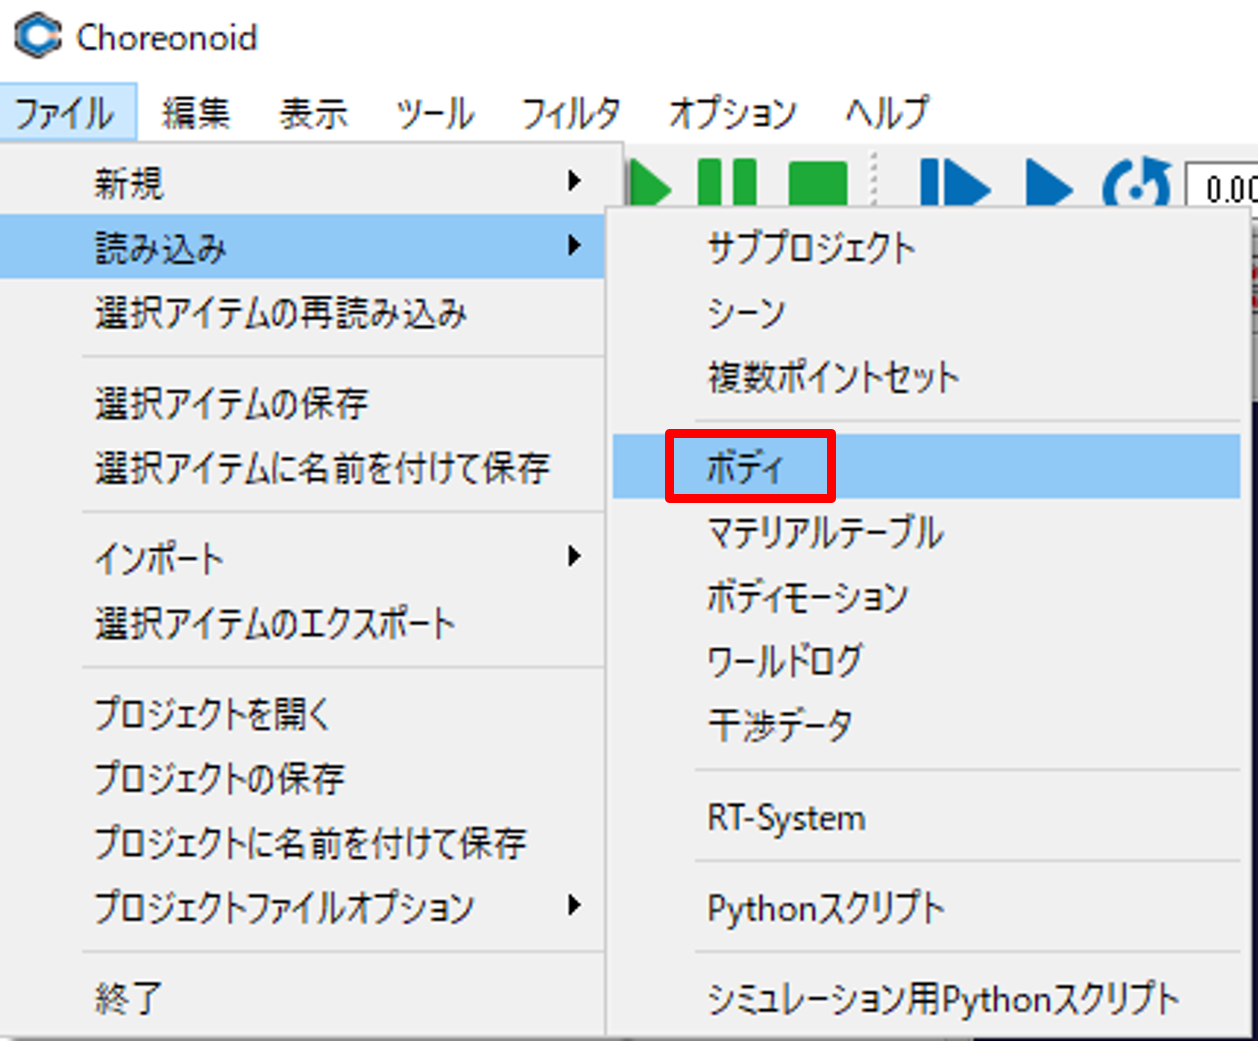Open the フィルタ menu
The height and width of the screenshot is (1041, 1258).
pos(571,113)
